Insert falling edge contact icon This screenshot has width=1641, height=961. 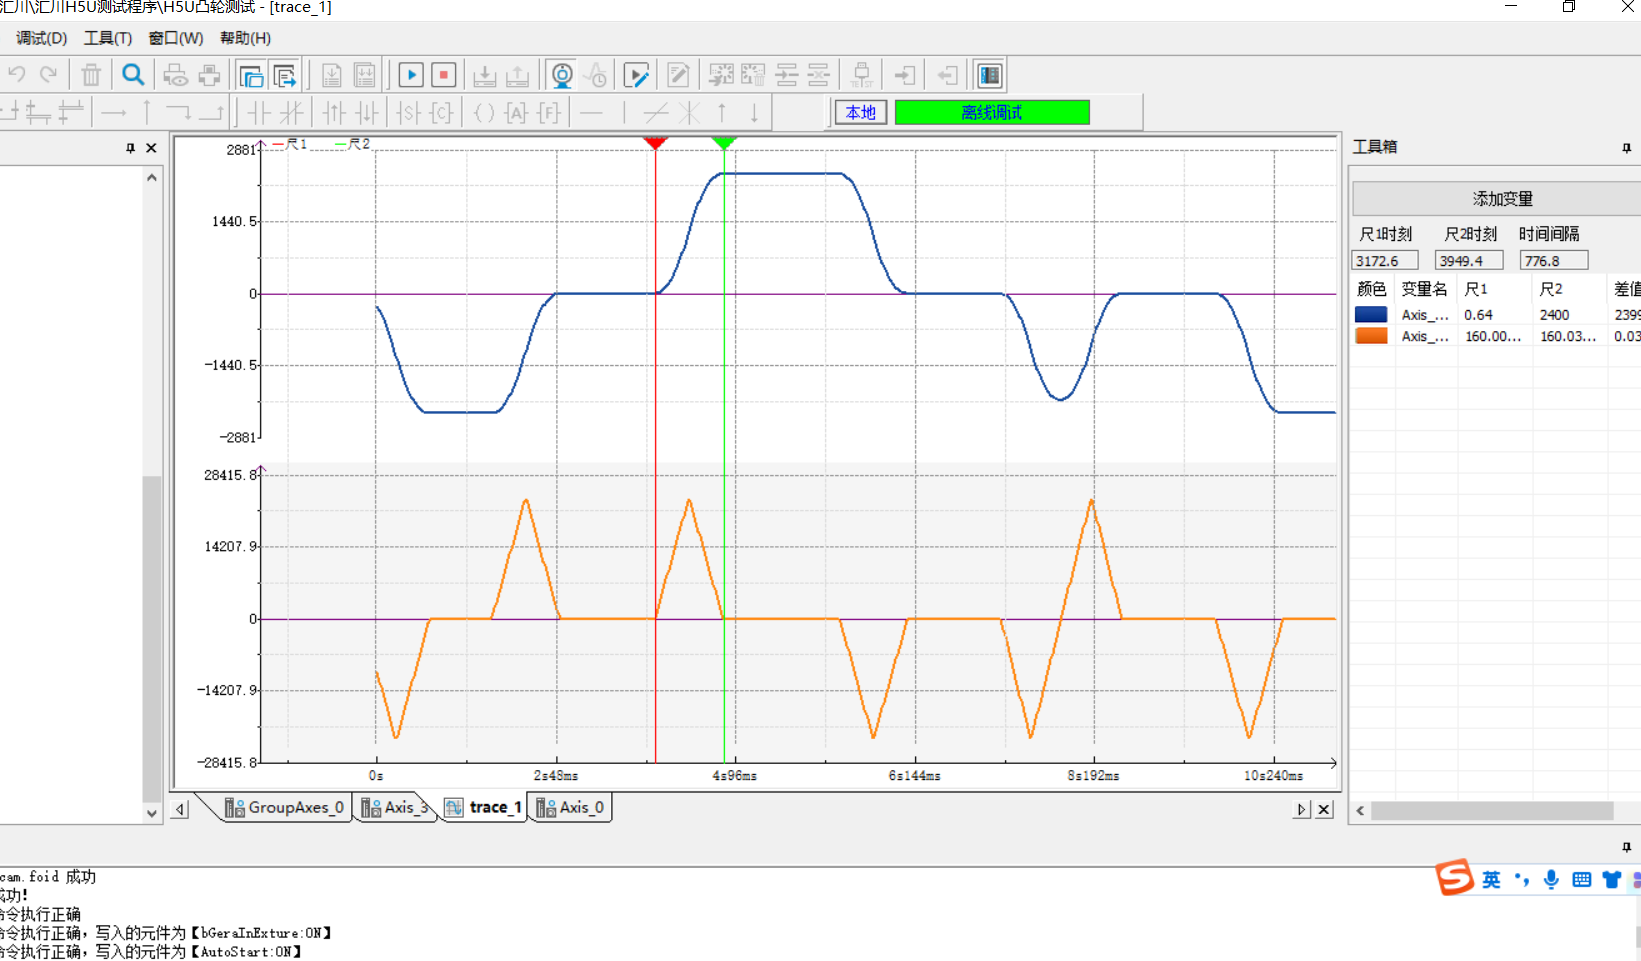(367, 112)
